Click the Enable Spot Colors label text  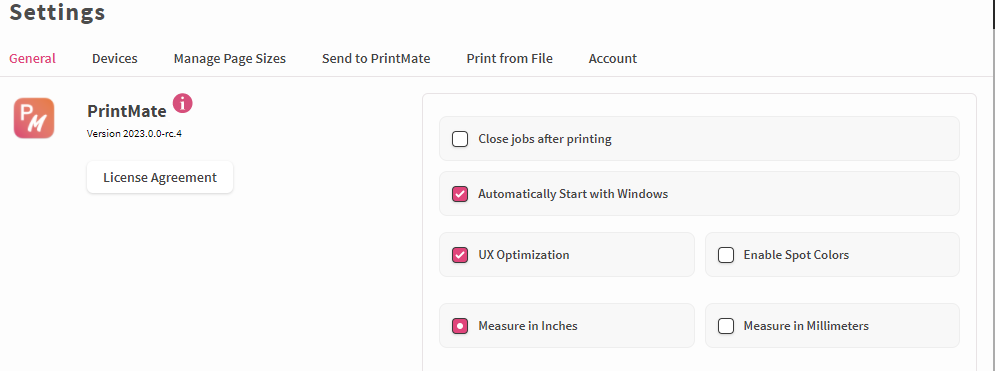pyautogui.click(x=796, y=255)
